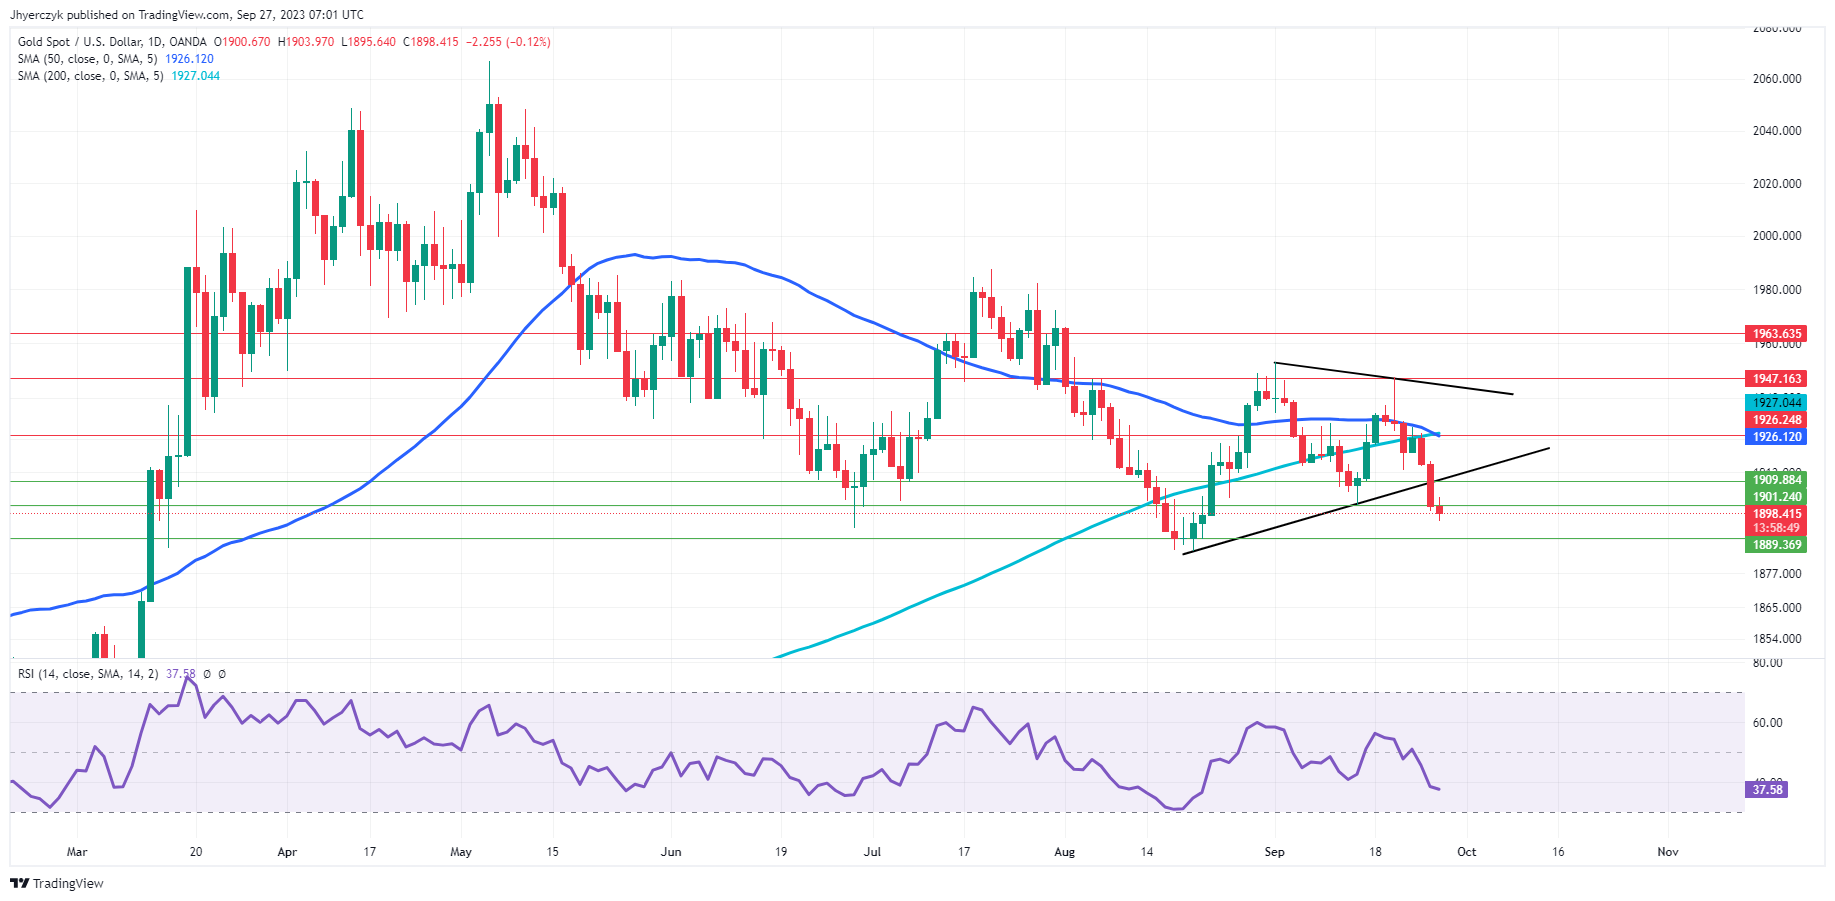
Task: Click the purple RSI axis tag 37.58
Action: (x=1767, y=790)
